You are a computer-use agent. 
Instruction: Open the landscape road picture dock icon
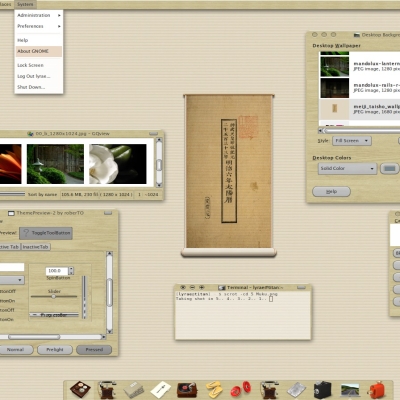pyautogui.click(x=350, y=390)
